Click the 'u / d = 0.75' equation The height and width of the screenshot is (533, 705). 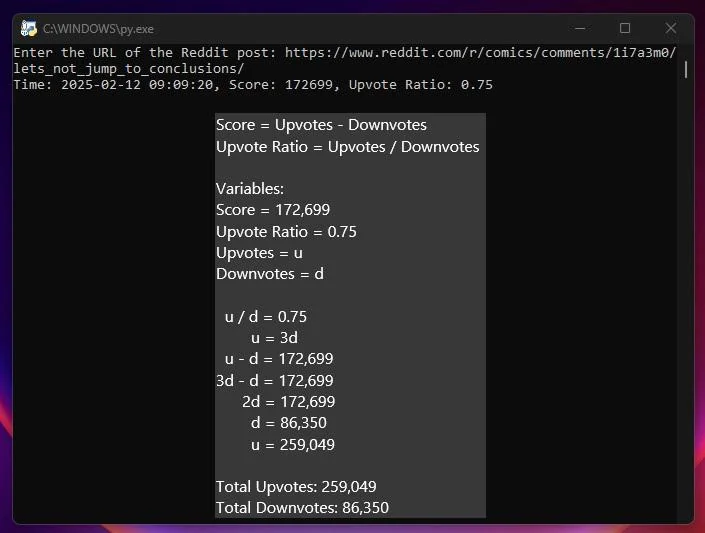pos(266,317)
